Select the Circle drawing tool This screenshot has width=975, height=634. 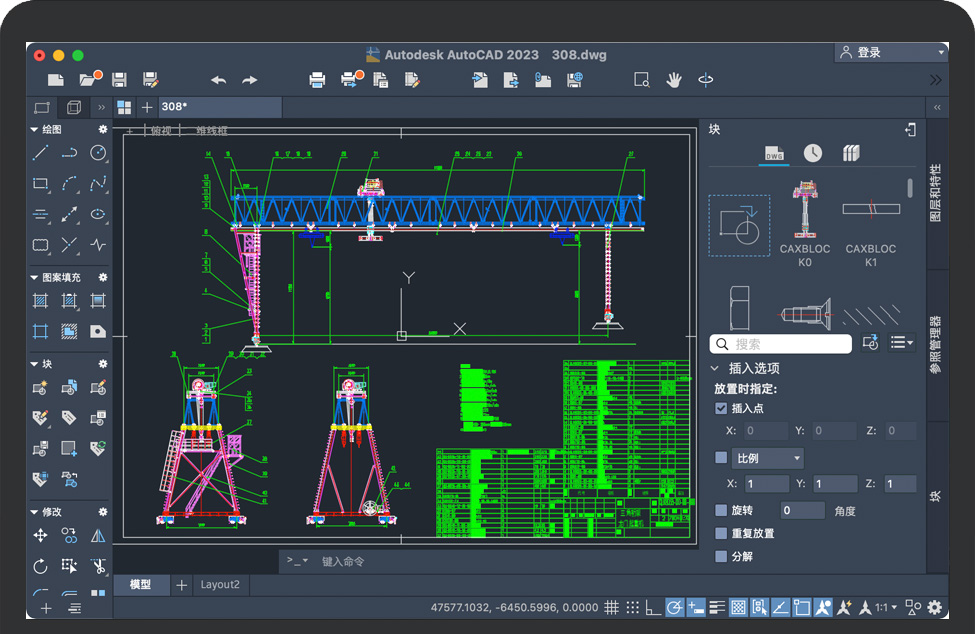98,153
